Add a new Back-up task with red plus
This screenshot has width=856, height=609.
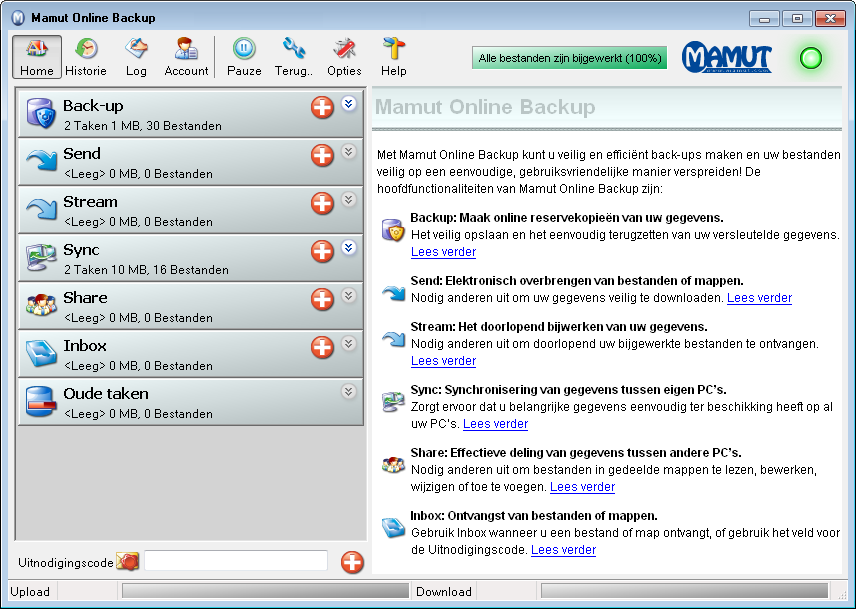point(322,107)
